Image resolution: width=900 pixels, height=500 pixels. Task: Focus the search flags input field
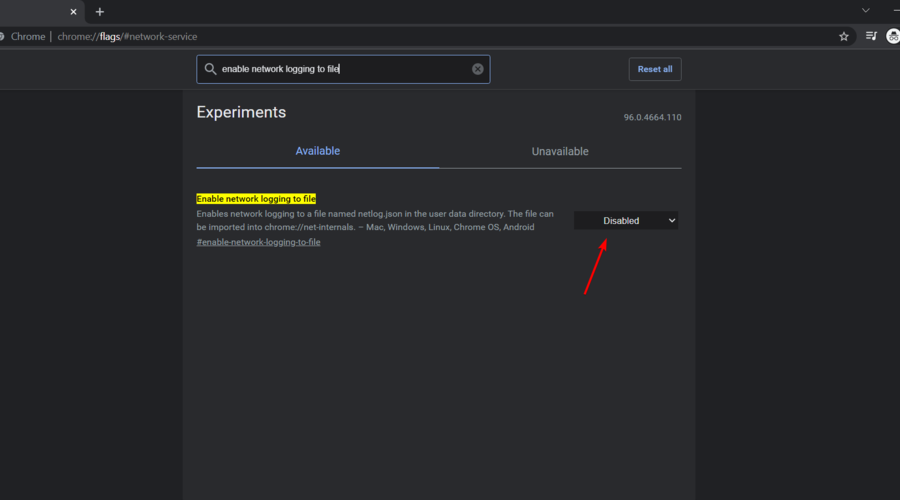pos(344,69)
